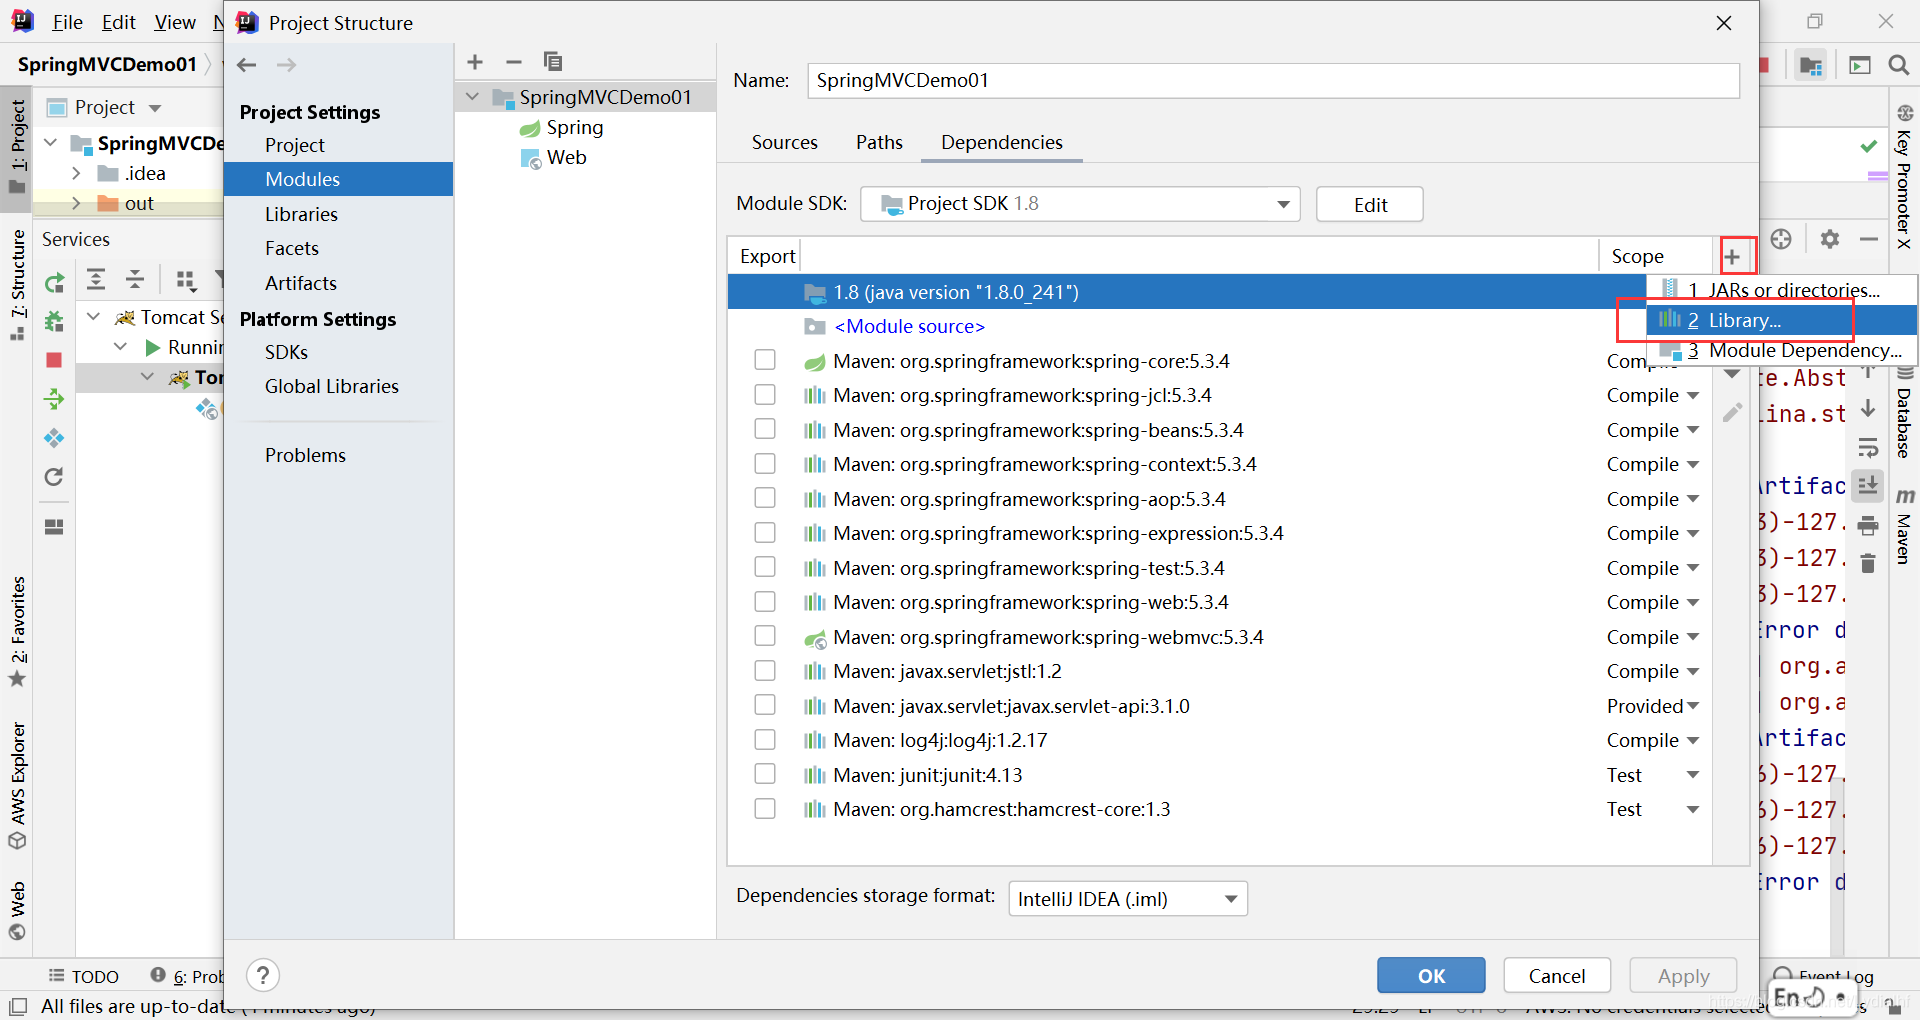
Task: Open Services panel settings gear
Action: [x=1829, y=239]
